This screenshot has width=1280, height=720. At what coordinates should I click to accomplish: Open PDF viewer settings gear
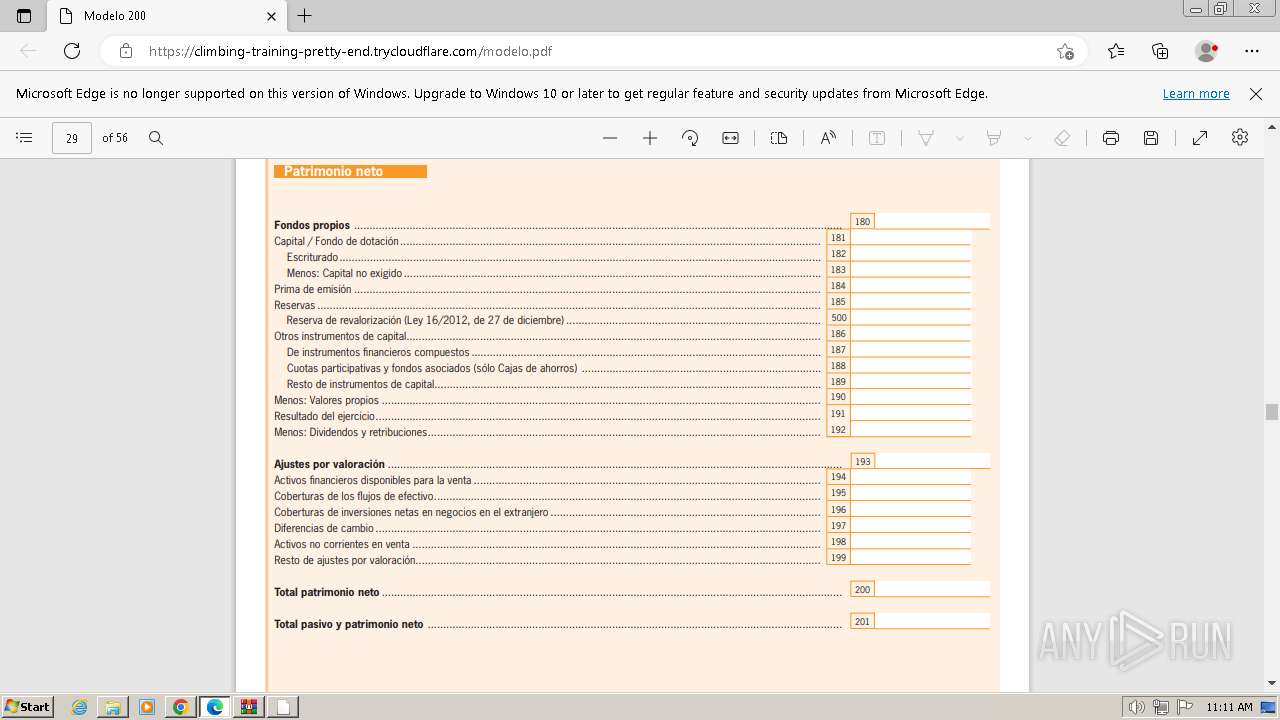pyautogui.click(x=1240, y=138)
